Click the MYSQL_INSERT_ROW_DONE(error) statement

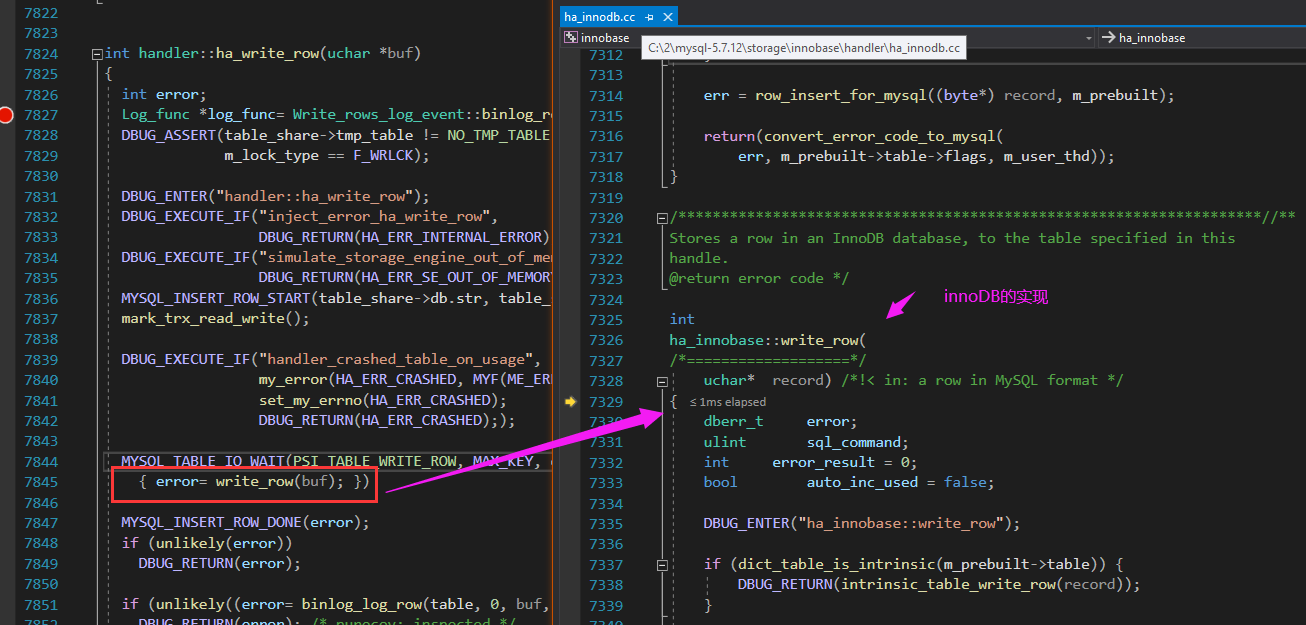tap(245, 522)
